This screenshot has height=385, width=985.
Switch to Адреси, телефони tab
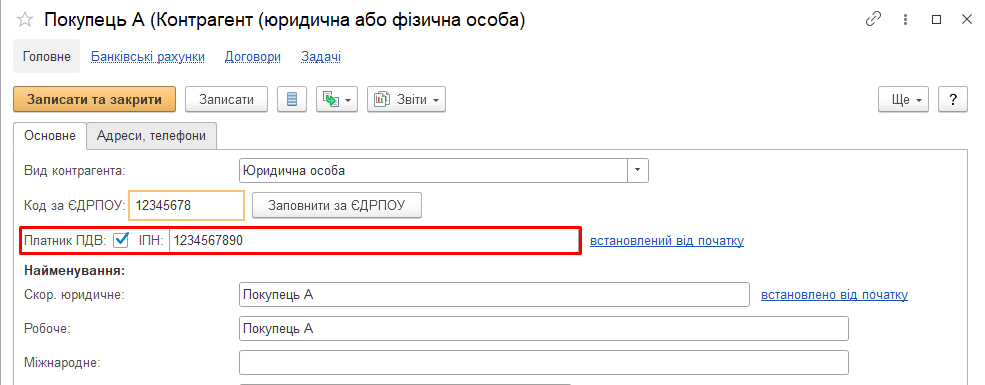pos(152,136)
